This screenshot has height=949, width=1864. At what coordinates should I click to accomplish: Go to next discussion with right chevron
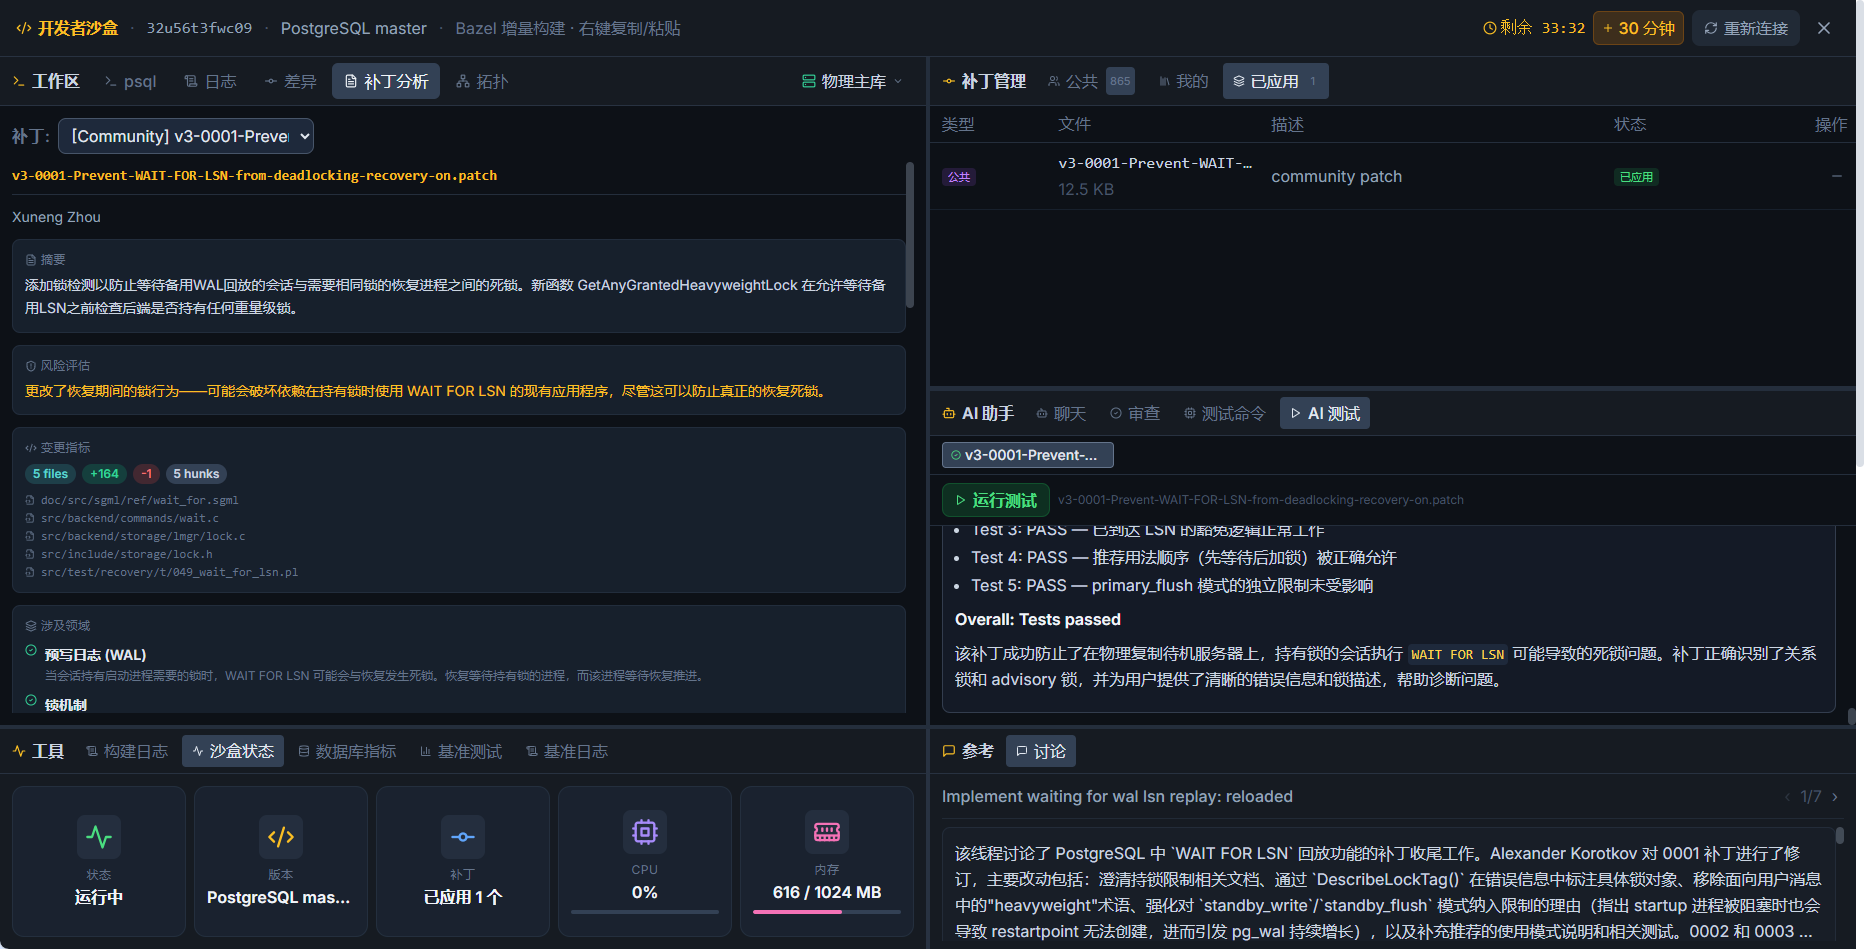coord(1835,797)
